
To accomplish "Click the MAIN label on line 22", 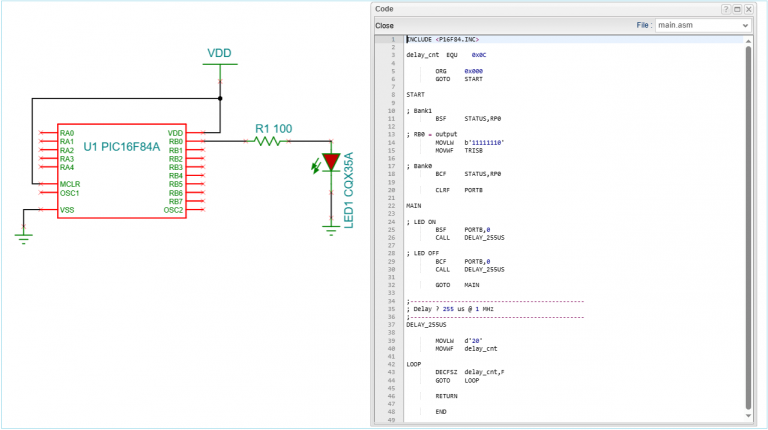I will click(413, 206).
